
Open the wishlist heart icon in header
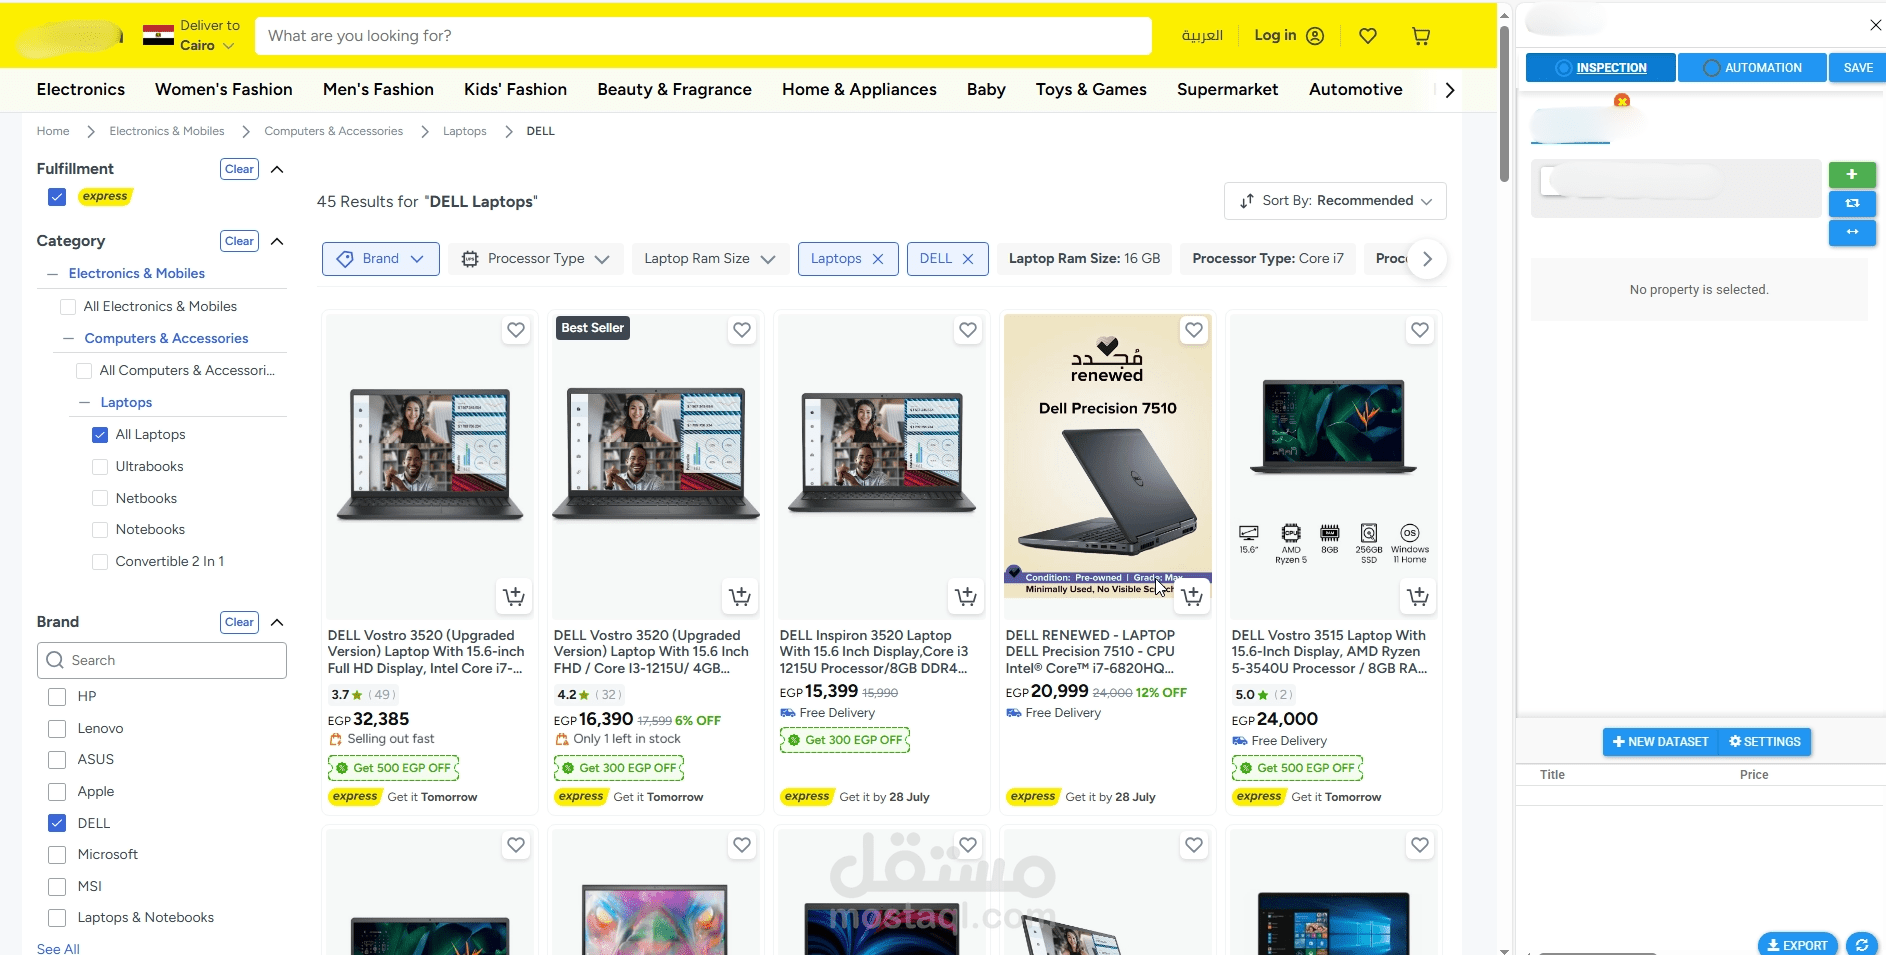point(1368,36)
